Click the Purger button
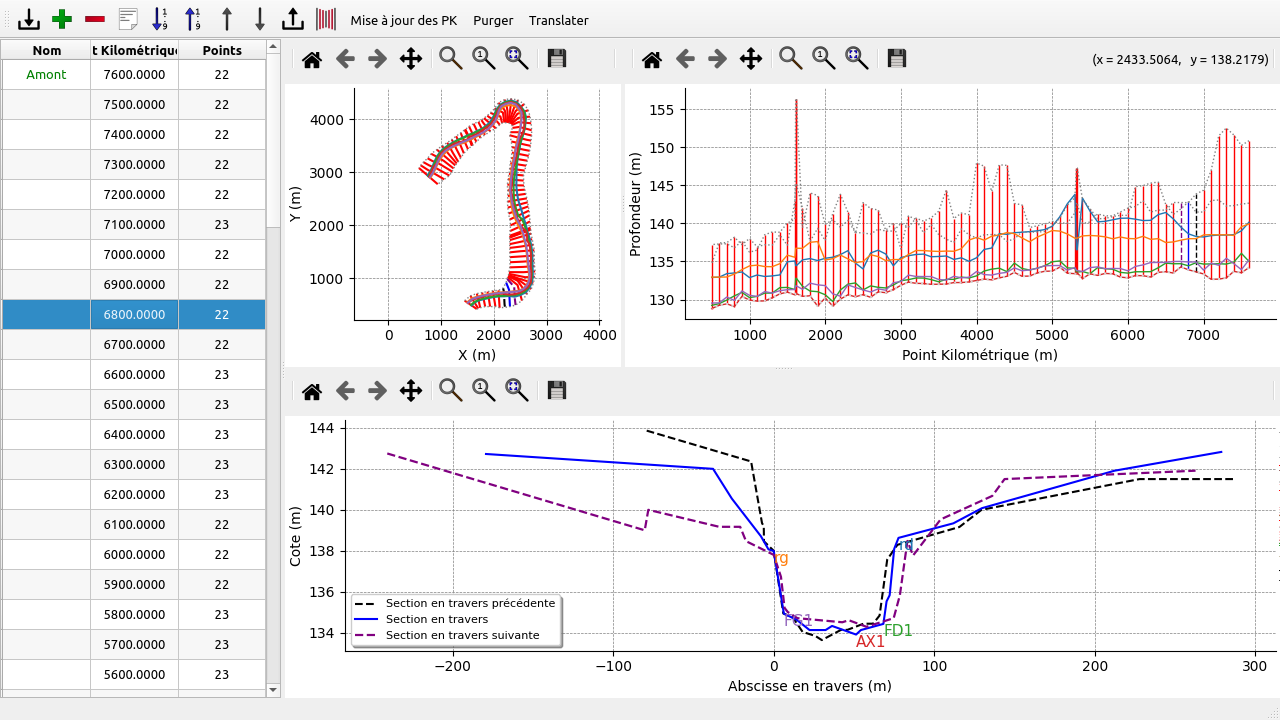1280x720 pixels. click(x=493, y=20)
